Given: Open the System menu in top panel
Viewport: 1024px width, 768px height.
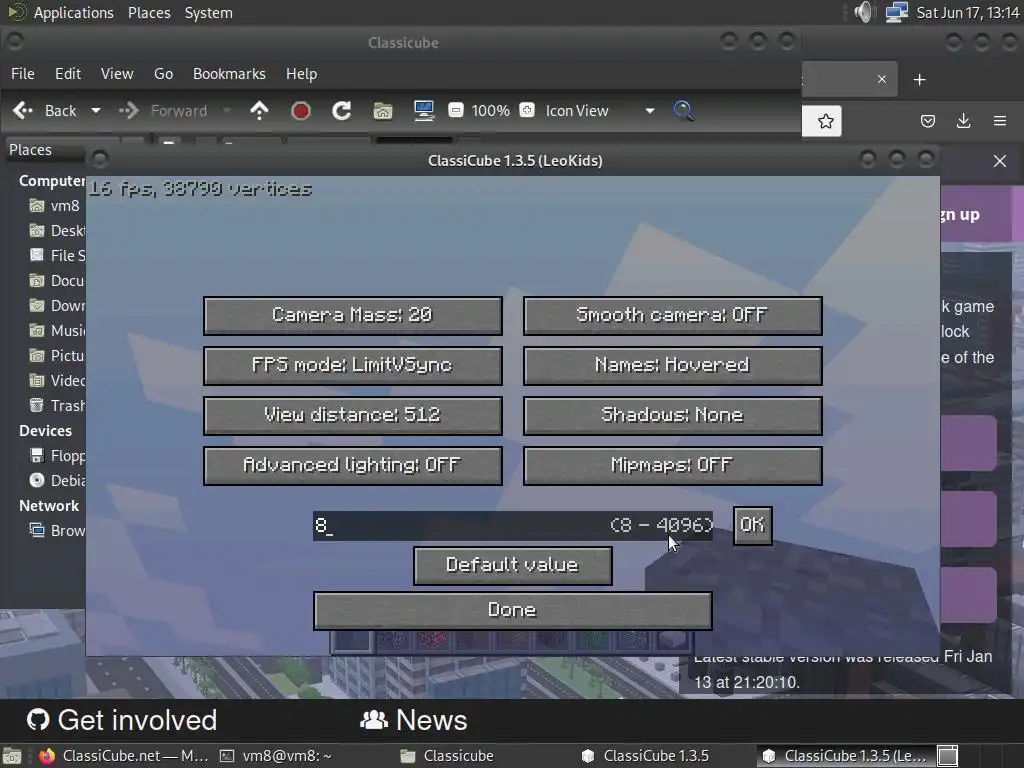Looking at the screenshot, I should (208, 12).
